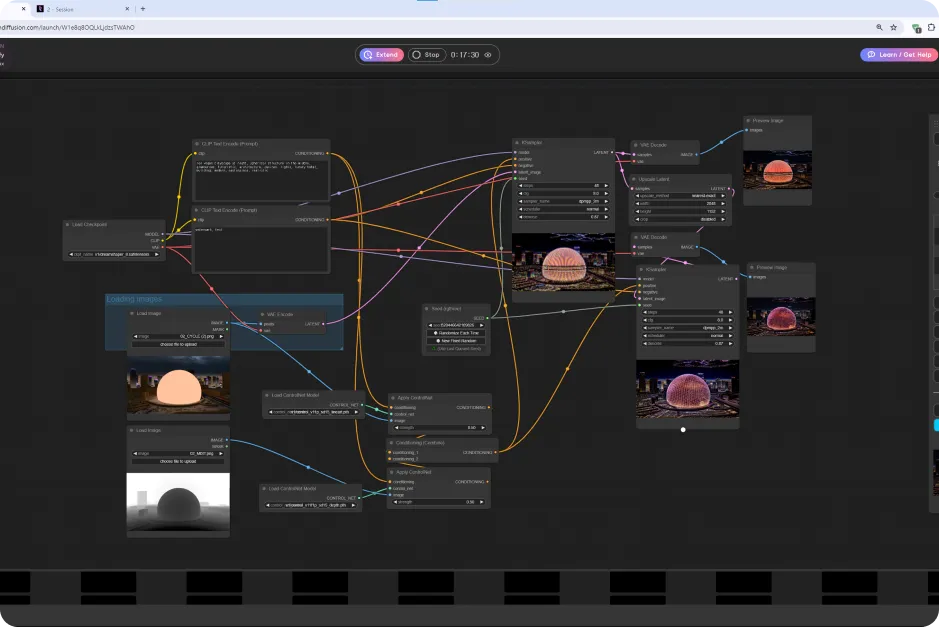Screen dimensions: 939x627
Task: Toggle the eye icon beside the session timer
Action: point(488,55)
